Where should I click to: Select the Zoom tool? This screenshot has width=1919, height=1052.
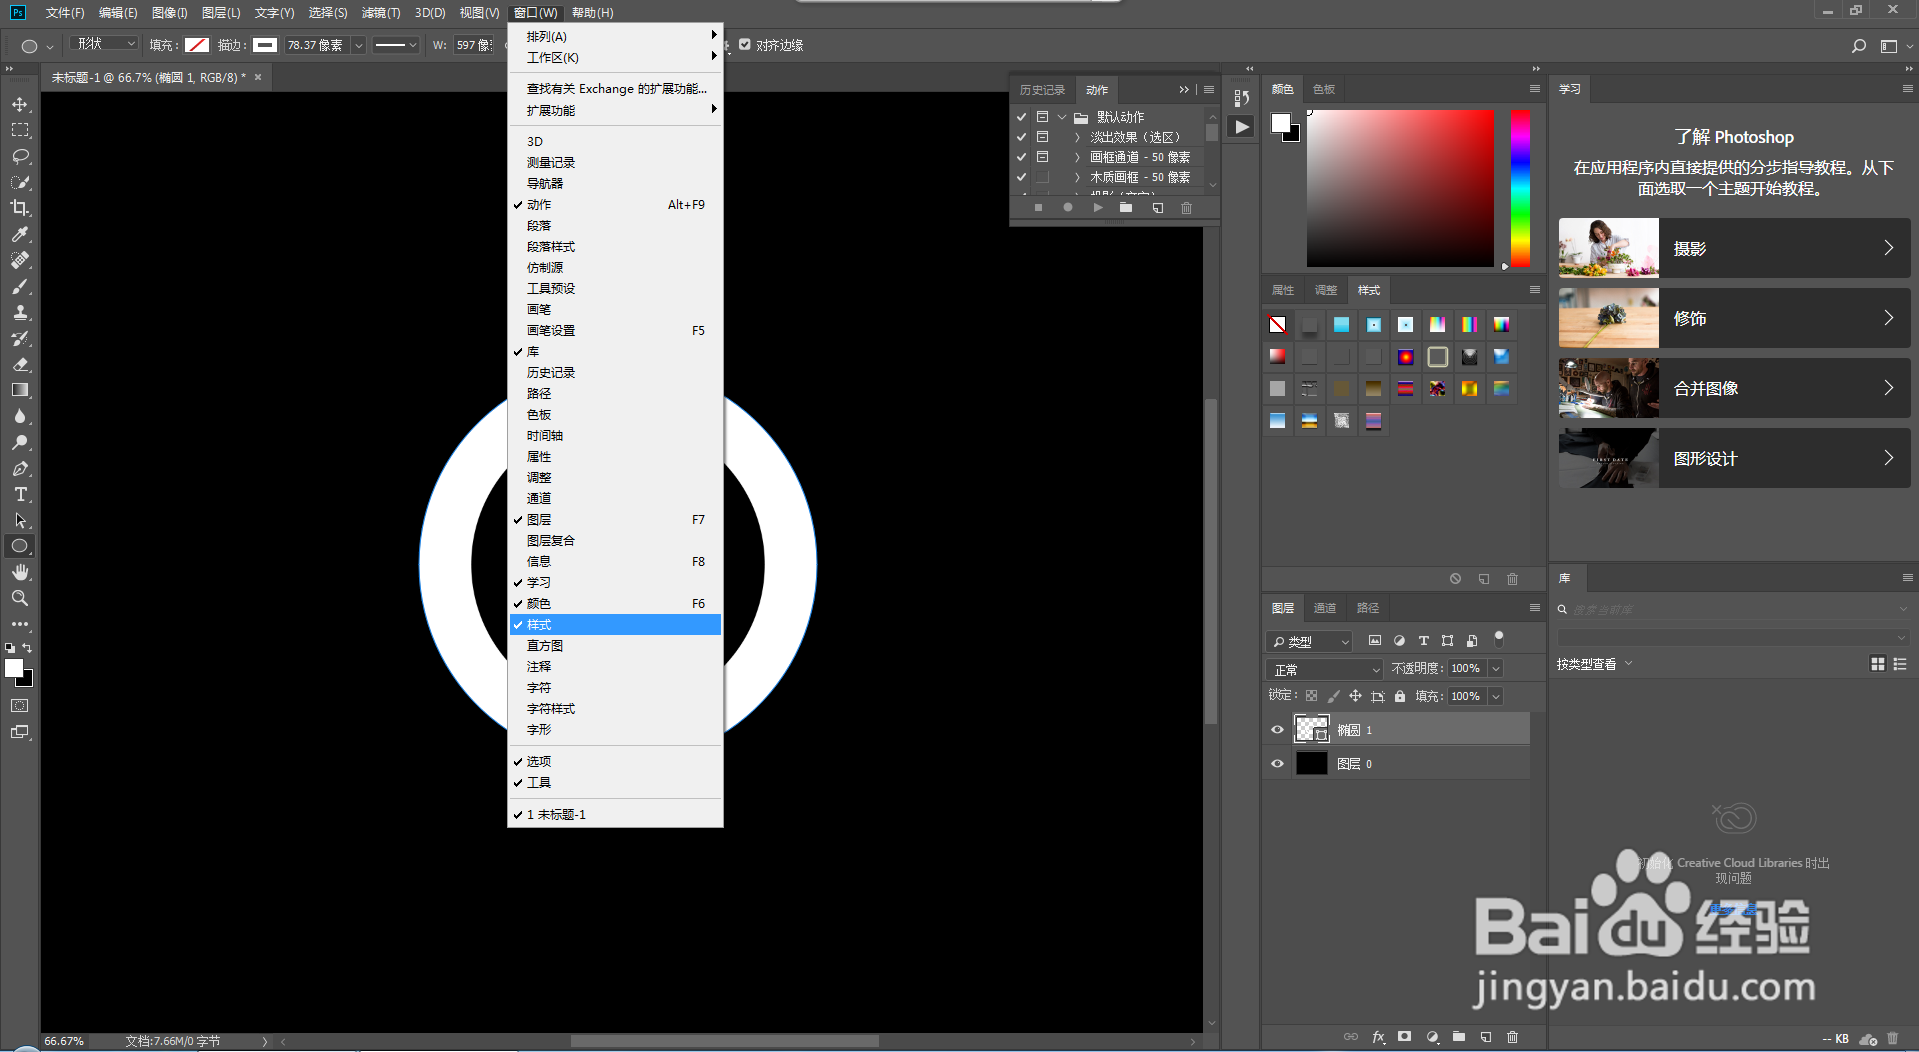point(20,598)
